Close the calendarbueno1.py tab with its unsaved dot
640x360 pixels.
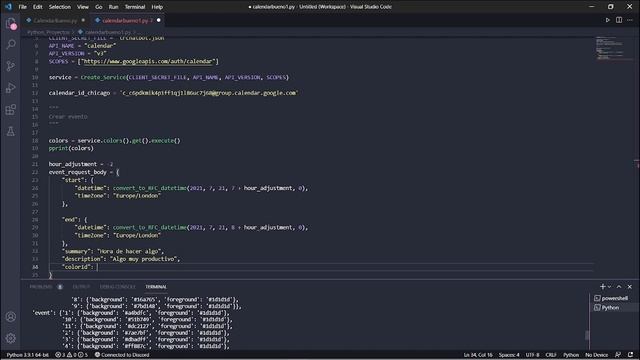pyautogui.click(x=159, y=20)
